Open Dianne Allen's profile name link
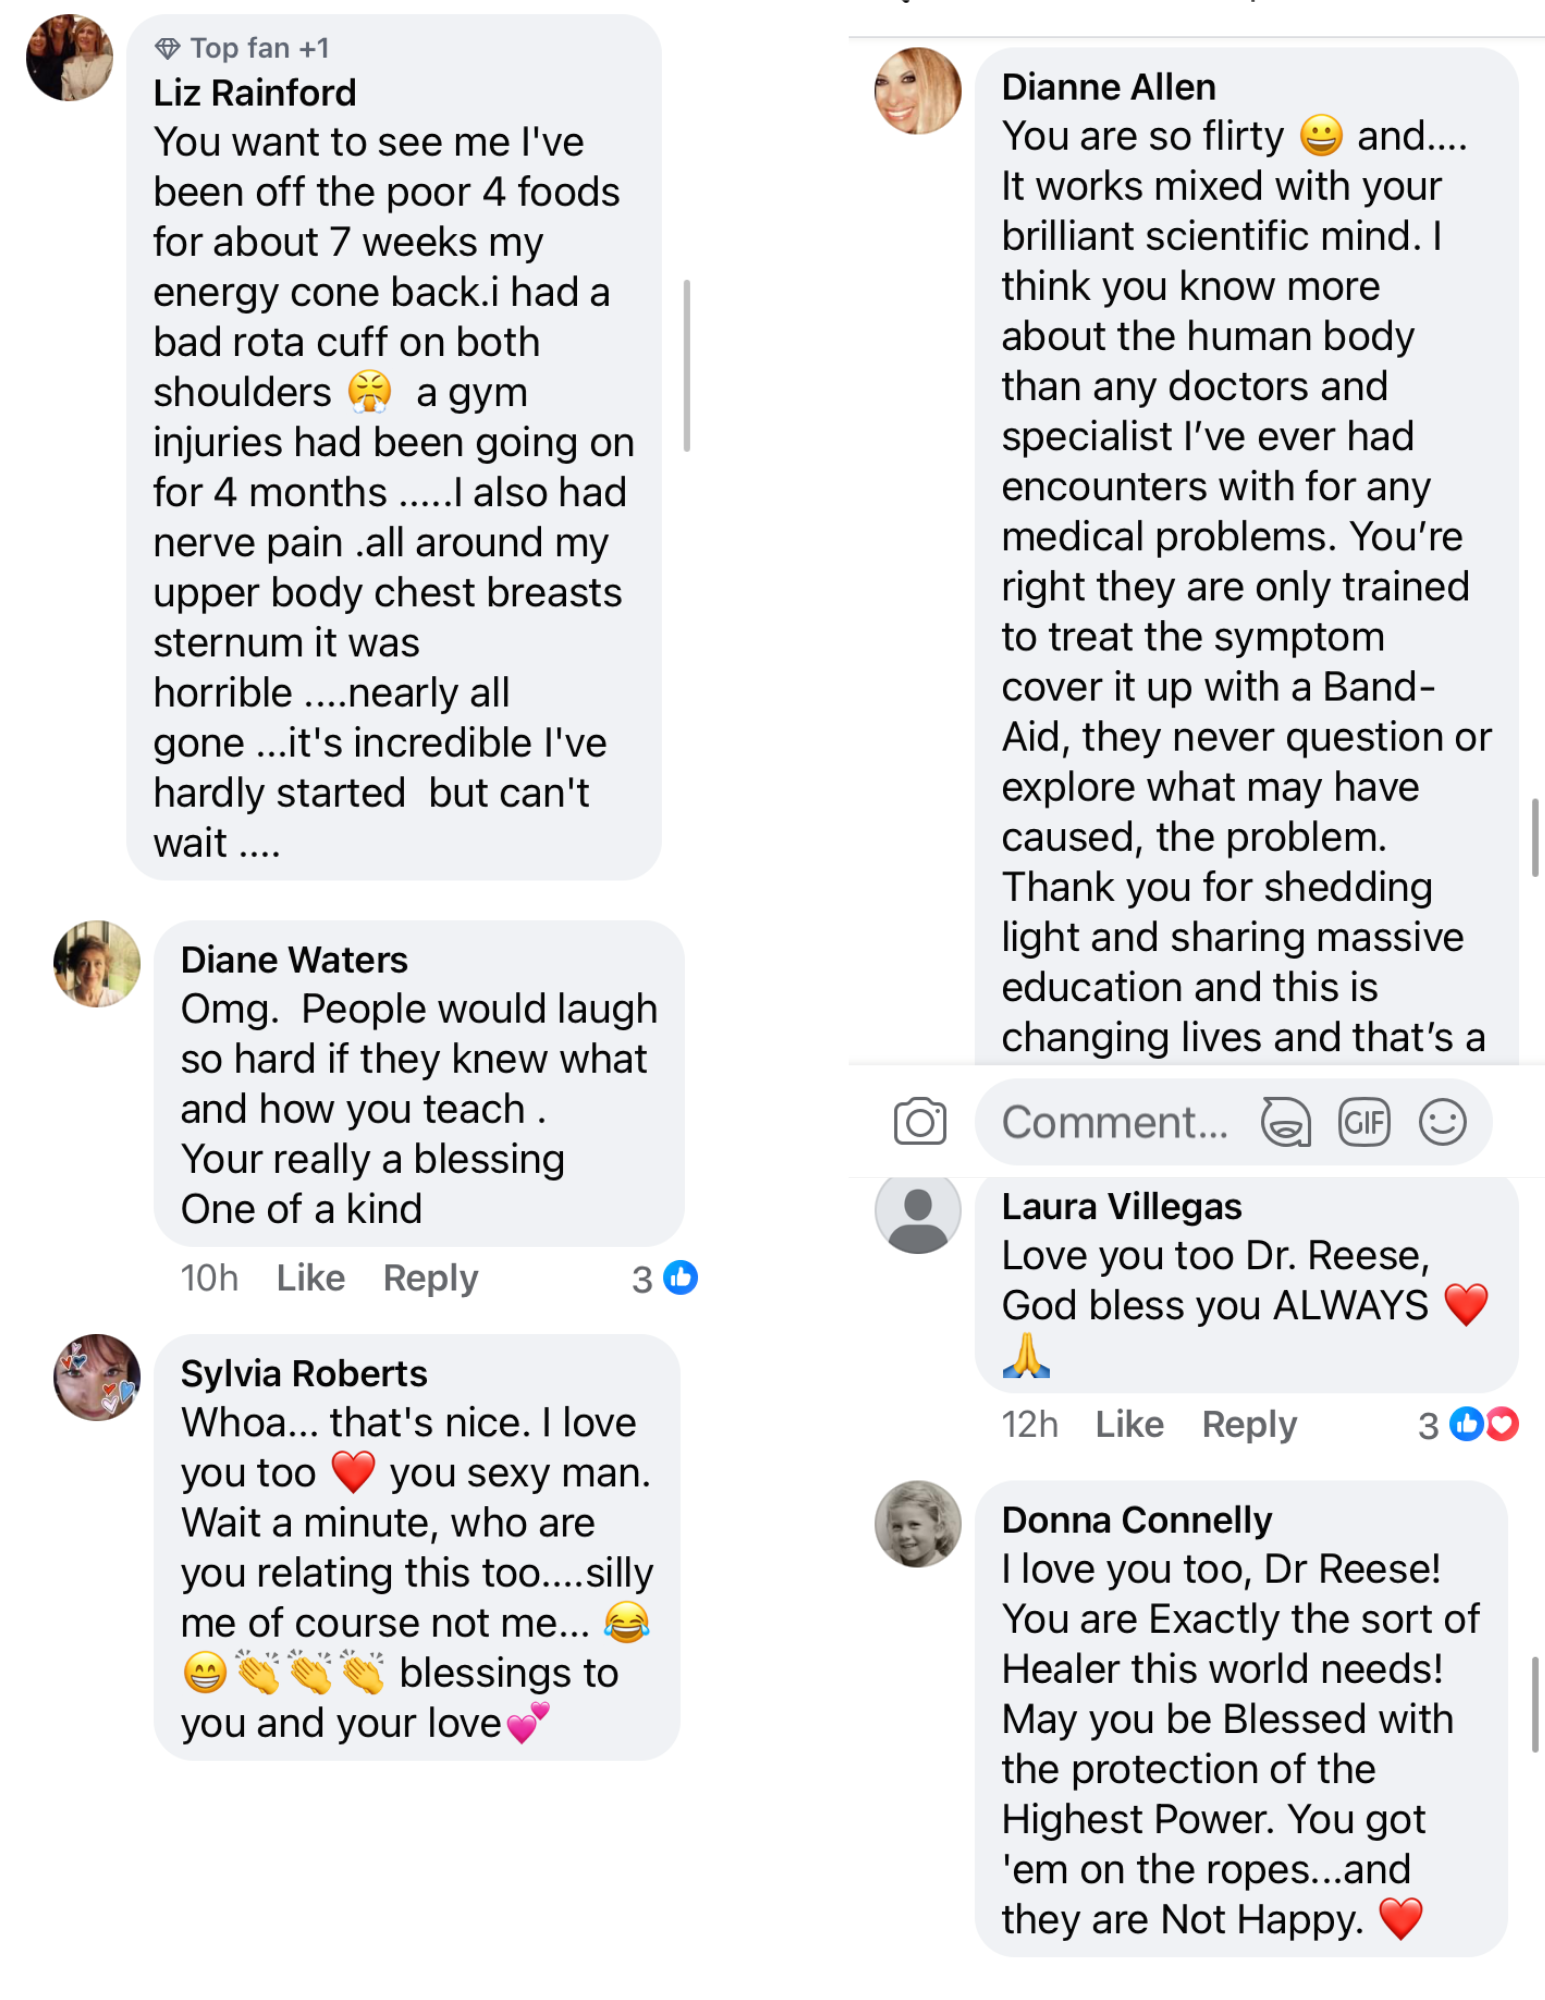1545x2000 pixels. pos(1108,87)
